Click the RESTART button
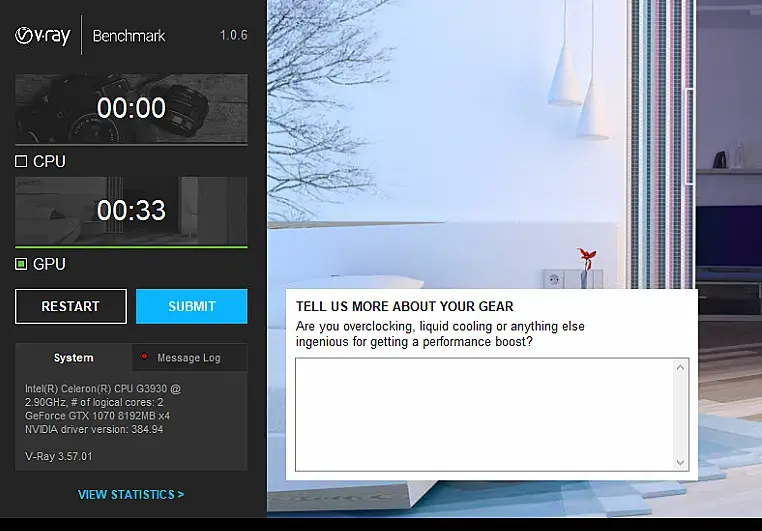The width and height of the screenshot is (762, 531). [x=71, y=306]
